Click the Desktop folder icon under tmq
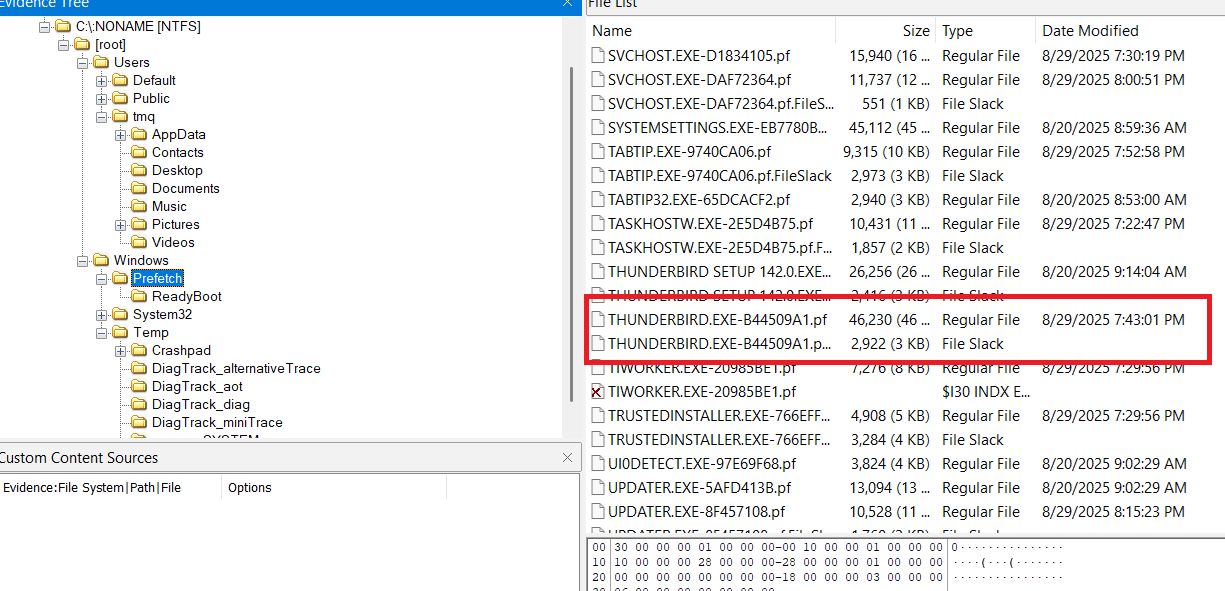1225x591 pixels. coord(139,170)
